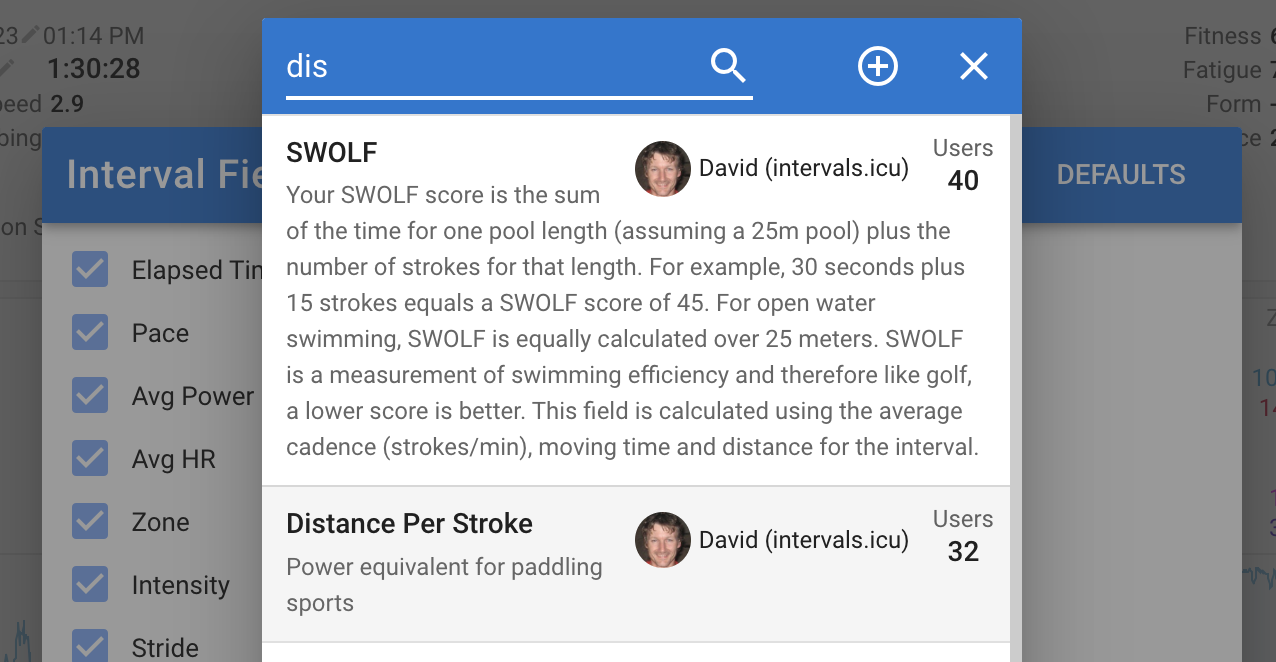Click David's avatar on SWOLF entry

coord(663,169)
